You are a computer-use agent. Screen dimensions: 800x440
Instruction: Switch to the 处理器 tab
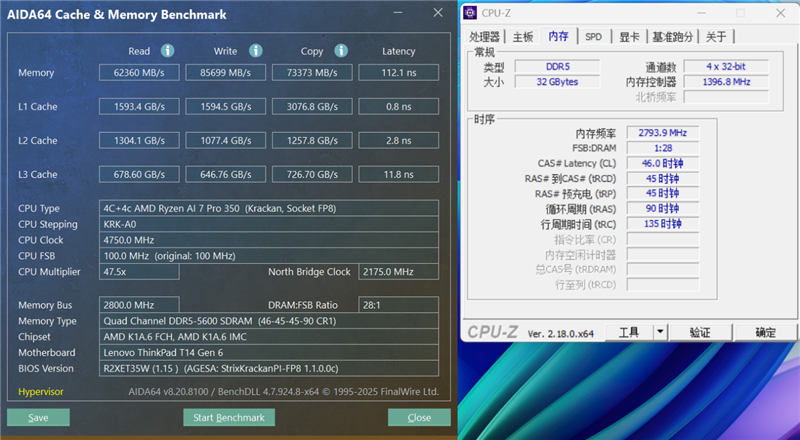[485, 37]
